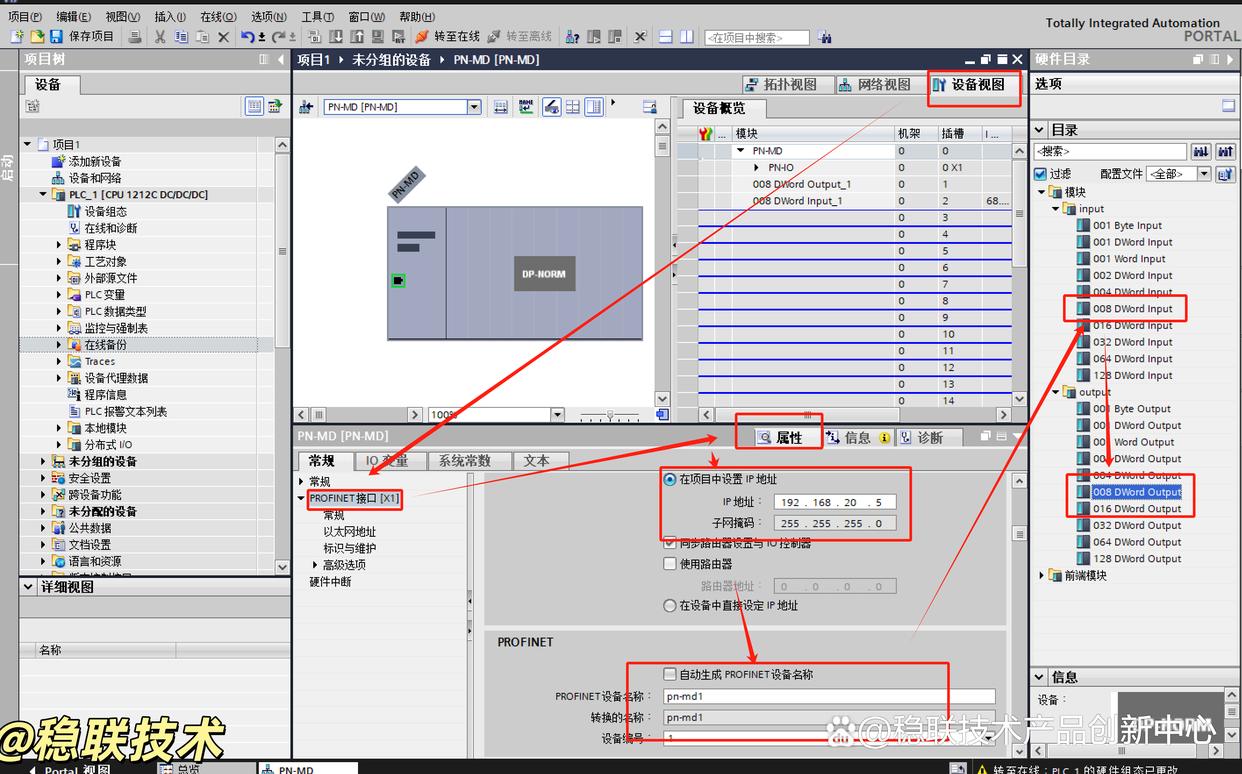Click the 添加新设备 icon in project tree

59,161
